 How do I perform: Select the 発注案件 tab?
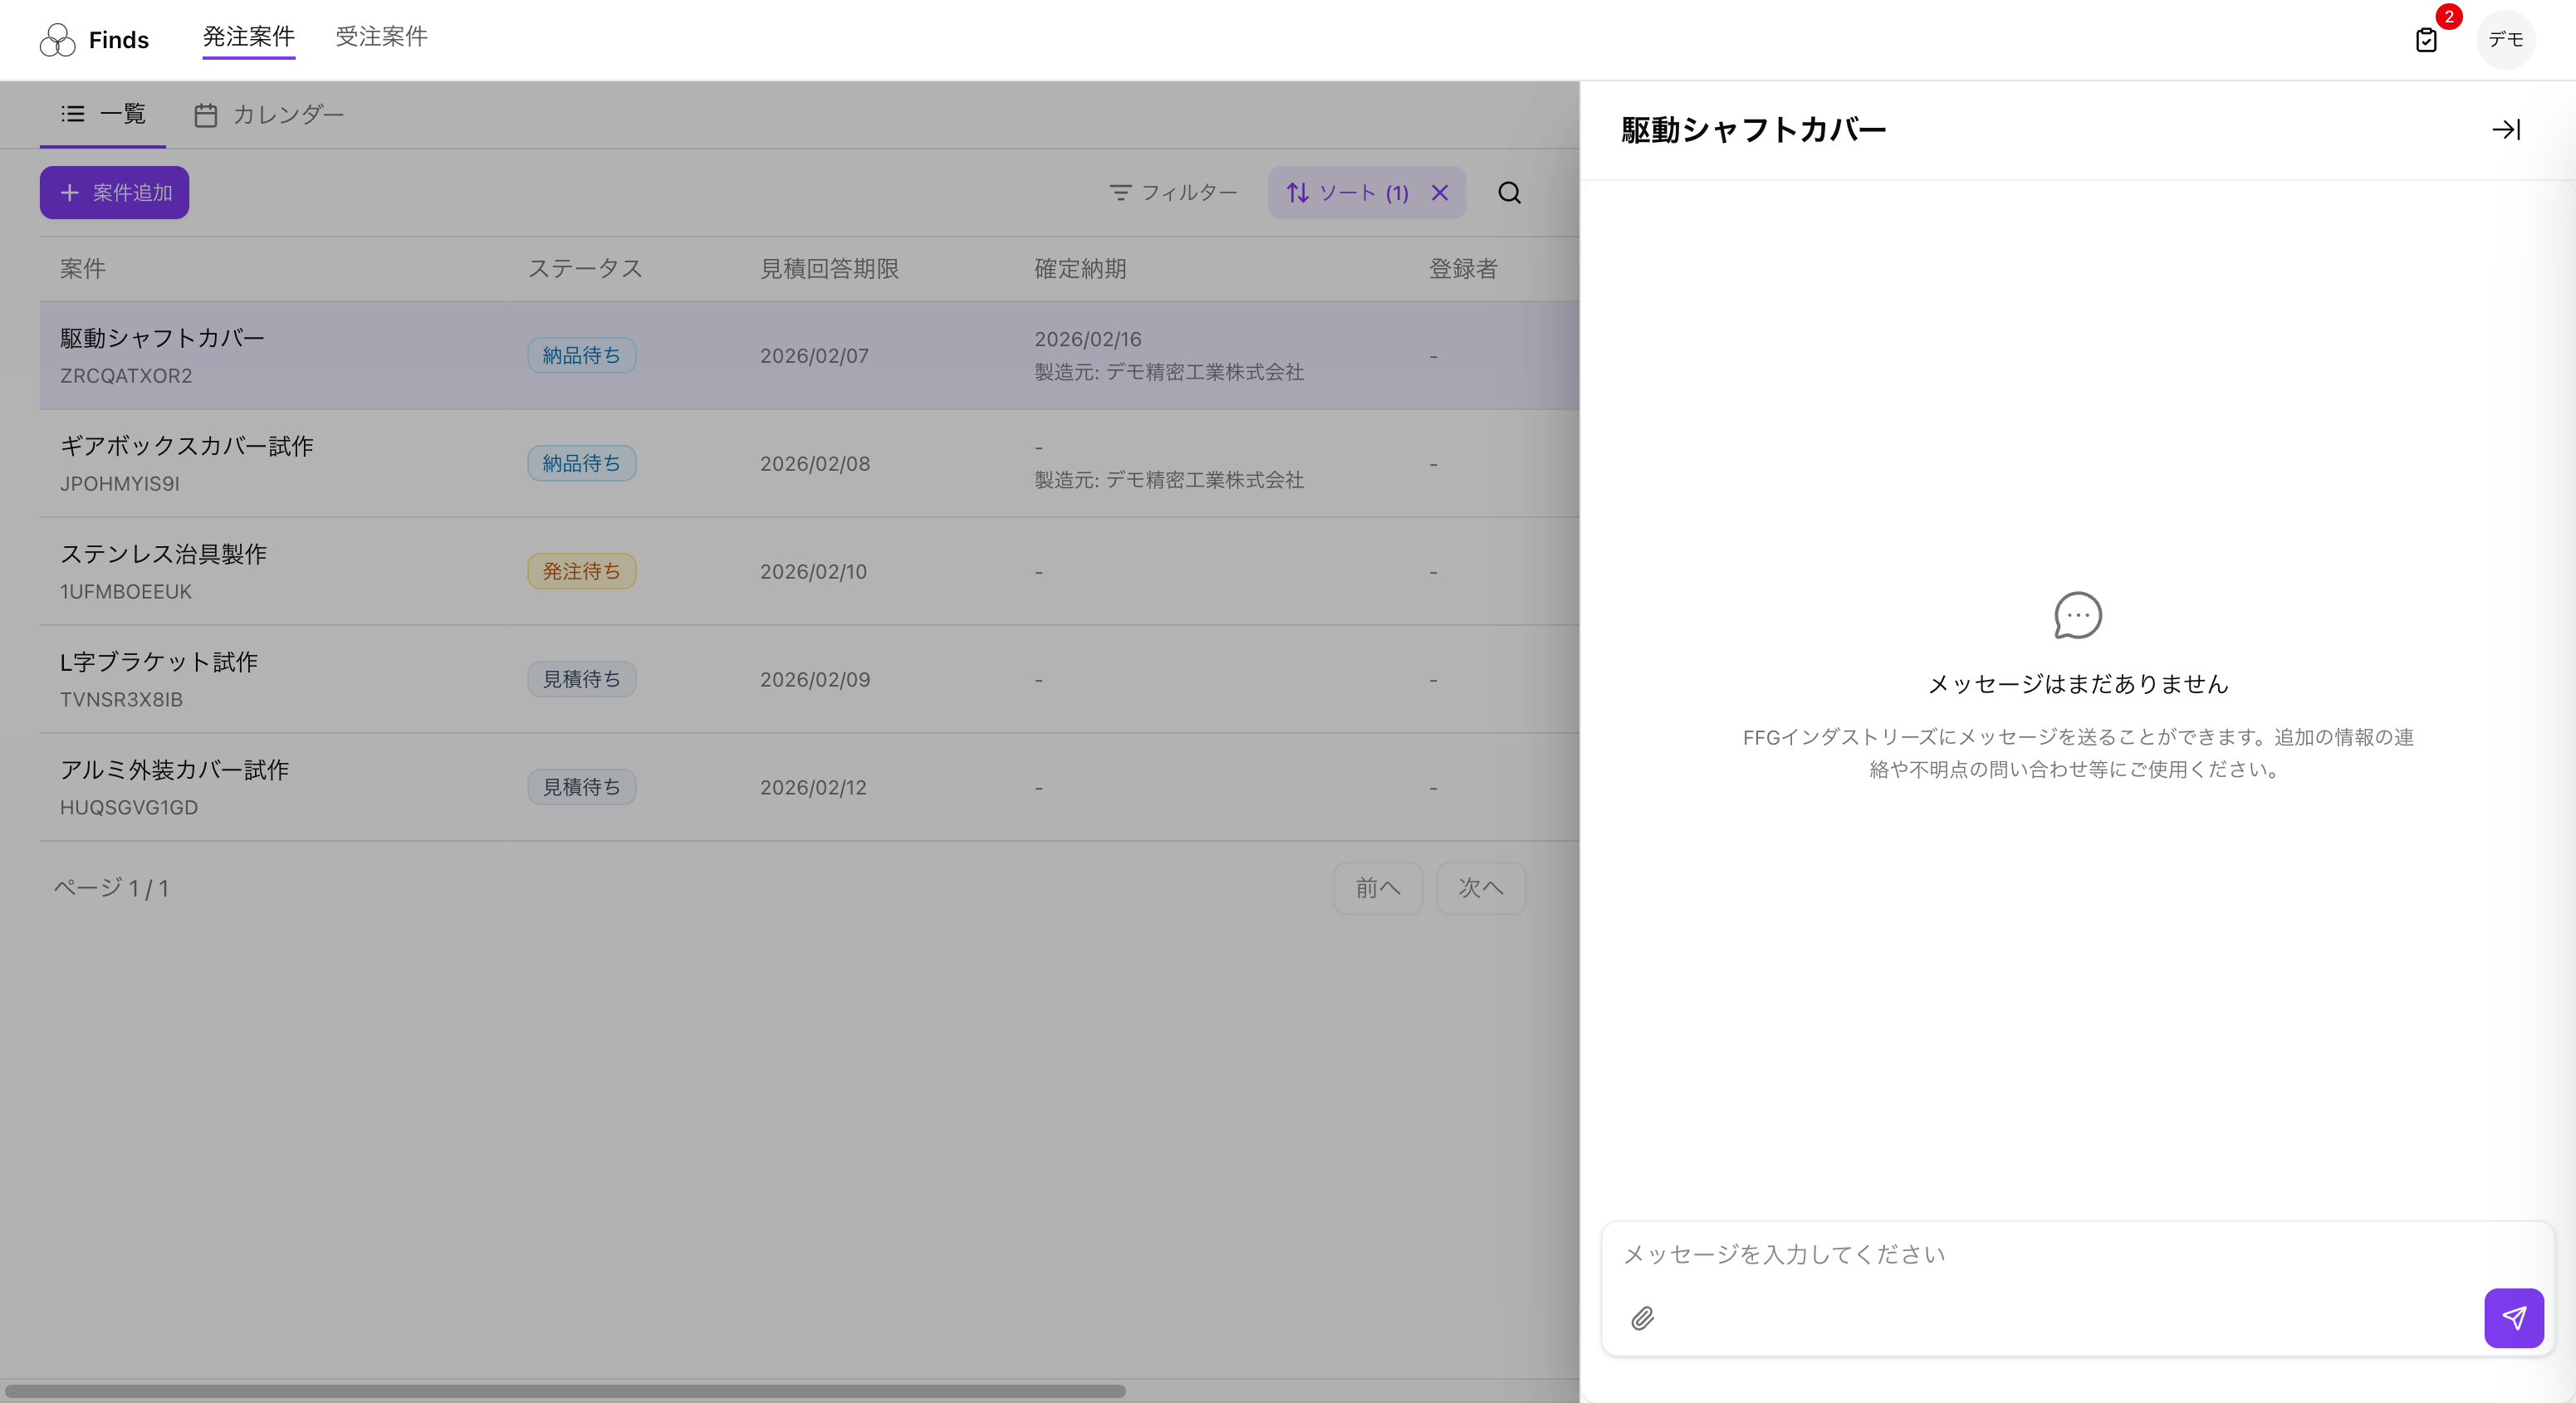(248, 36)
